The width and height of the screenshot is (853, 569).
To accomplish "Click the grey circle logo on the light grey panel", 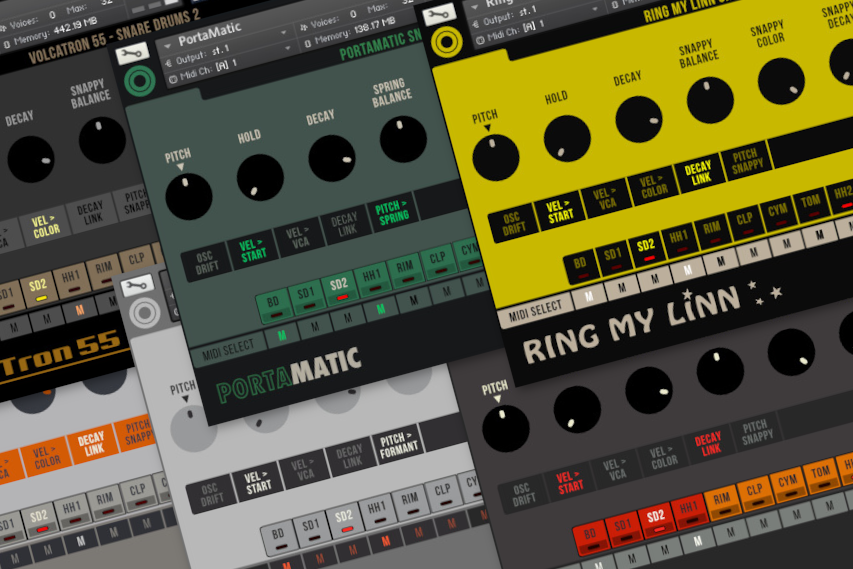I will [x=144, y=313].
